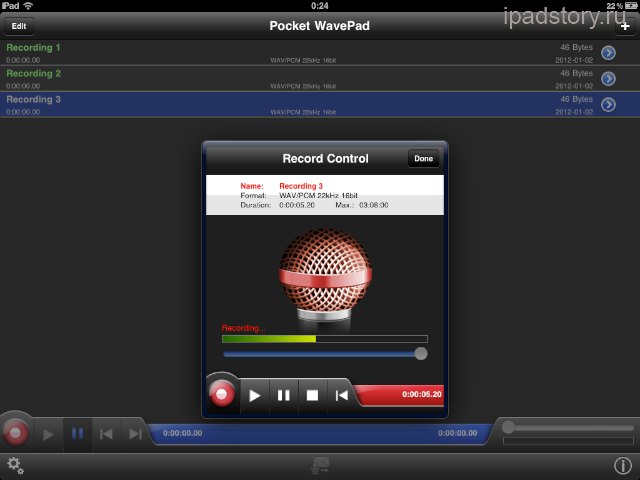Click the Recording 3 name field in dialog
This screenshot has height=480, width=640.
pyautogui.click(x=301, y=186)
